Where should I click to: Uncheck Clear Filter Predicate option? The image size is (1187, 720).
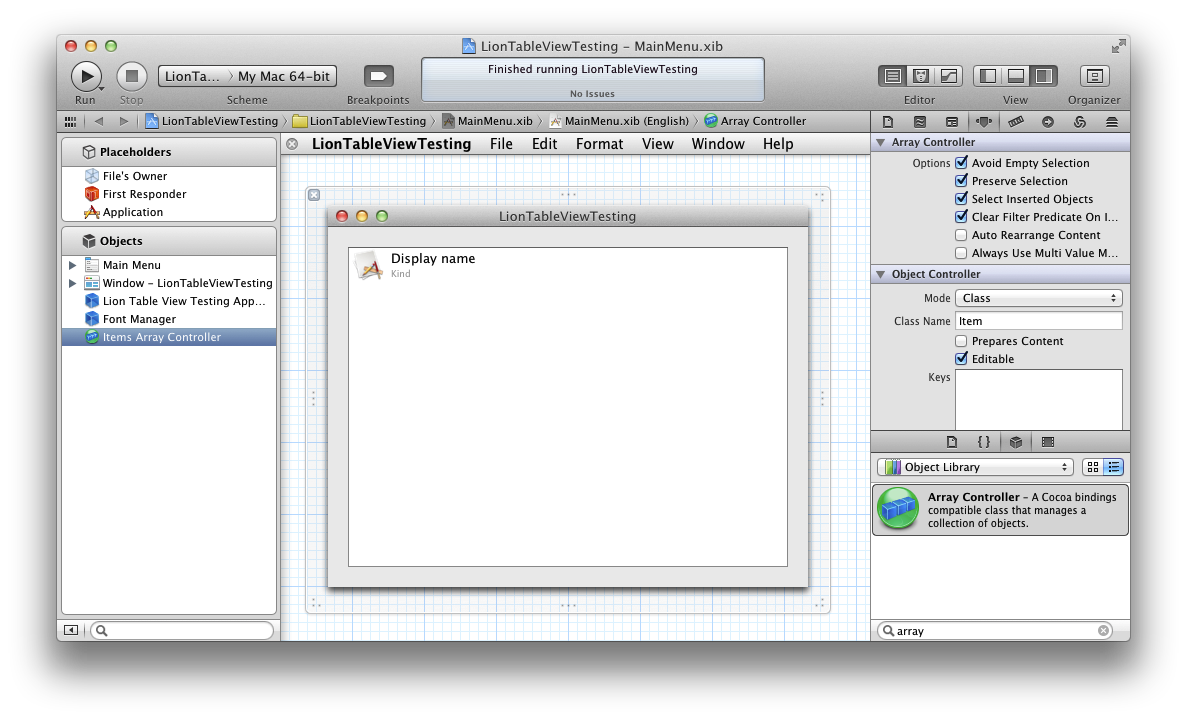[x=961, y=217]
